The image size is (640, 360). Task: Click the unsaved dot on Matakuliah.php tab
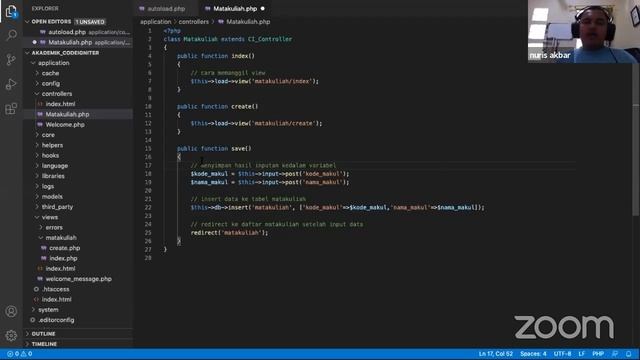click(x=262, y=9)
